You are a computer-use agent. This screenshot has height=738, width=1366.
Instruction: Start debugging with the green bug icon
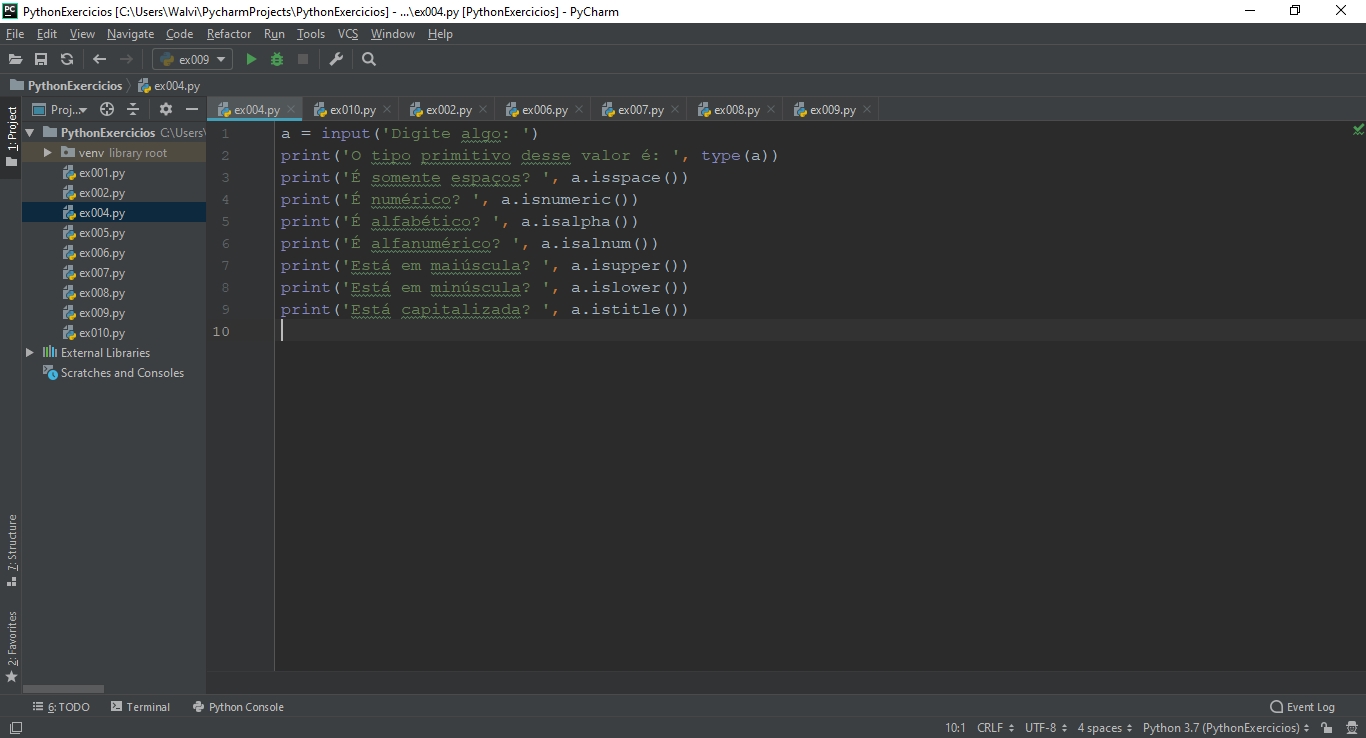(277, 59)
